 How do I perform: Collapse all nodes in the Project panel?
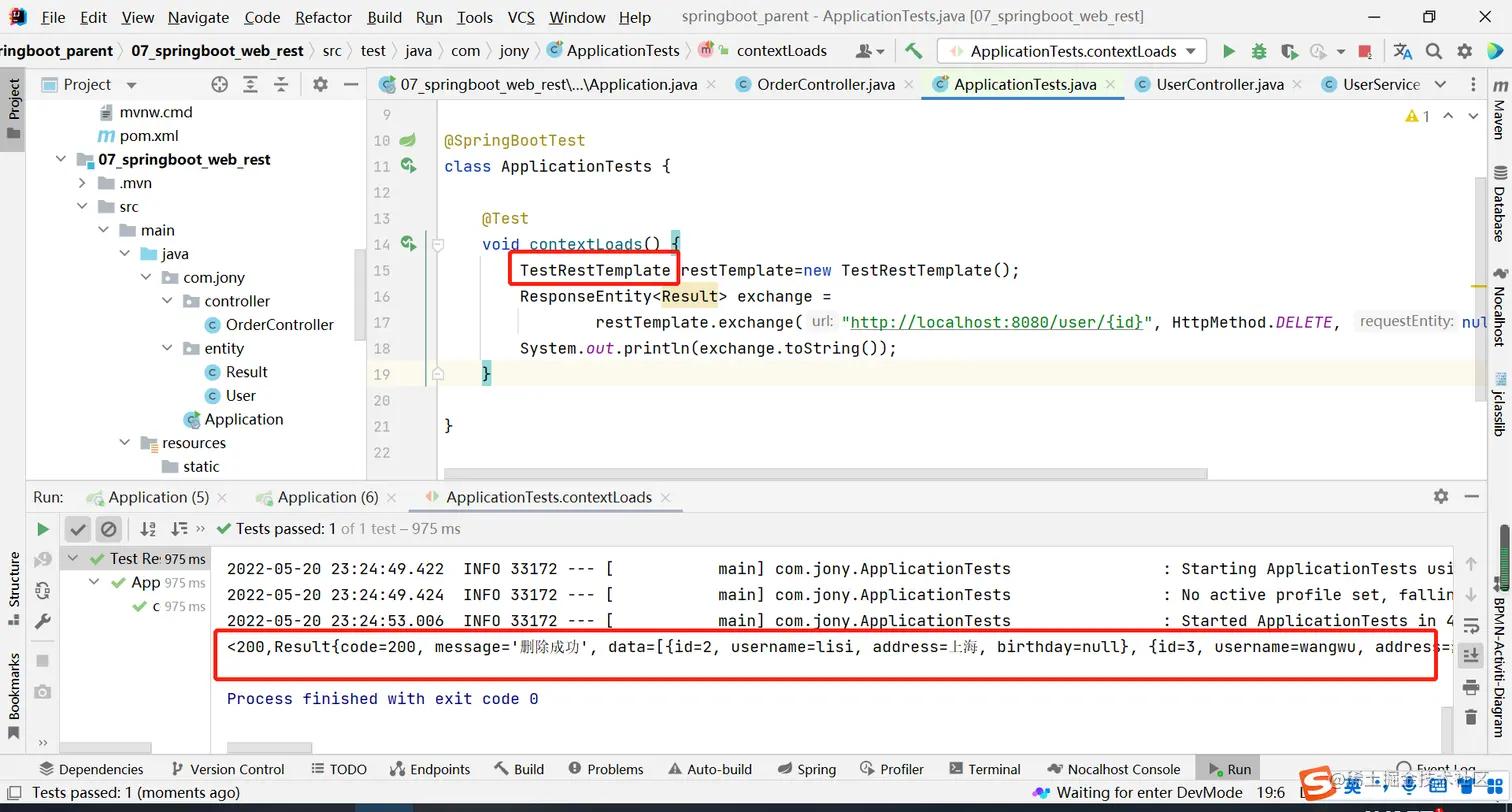(281, 84)
